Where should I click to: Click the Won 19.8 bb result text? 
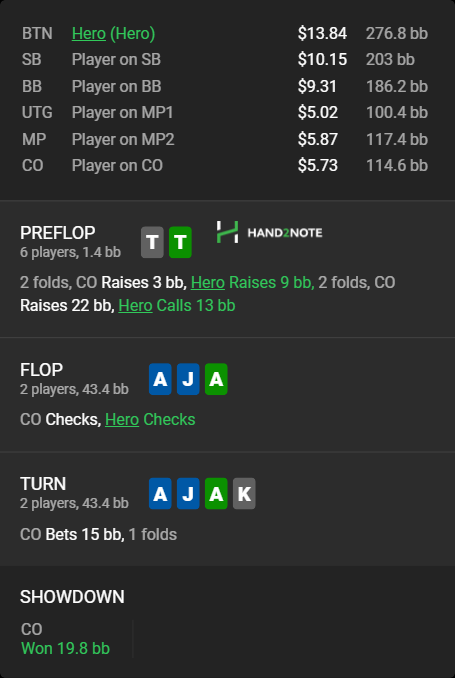(65, 648)
